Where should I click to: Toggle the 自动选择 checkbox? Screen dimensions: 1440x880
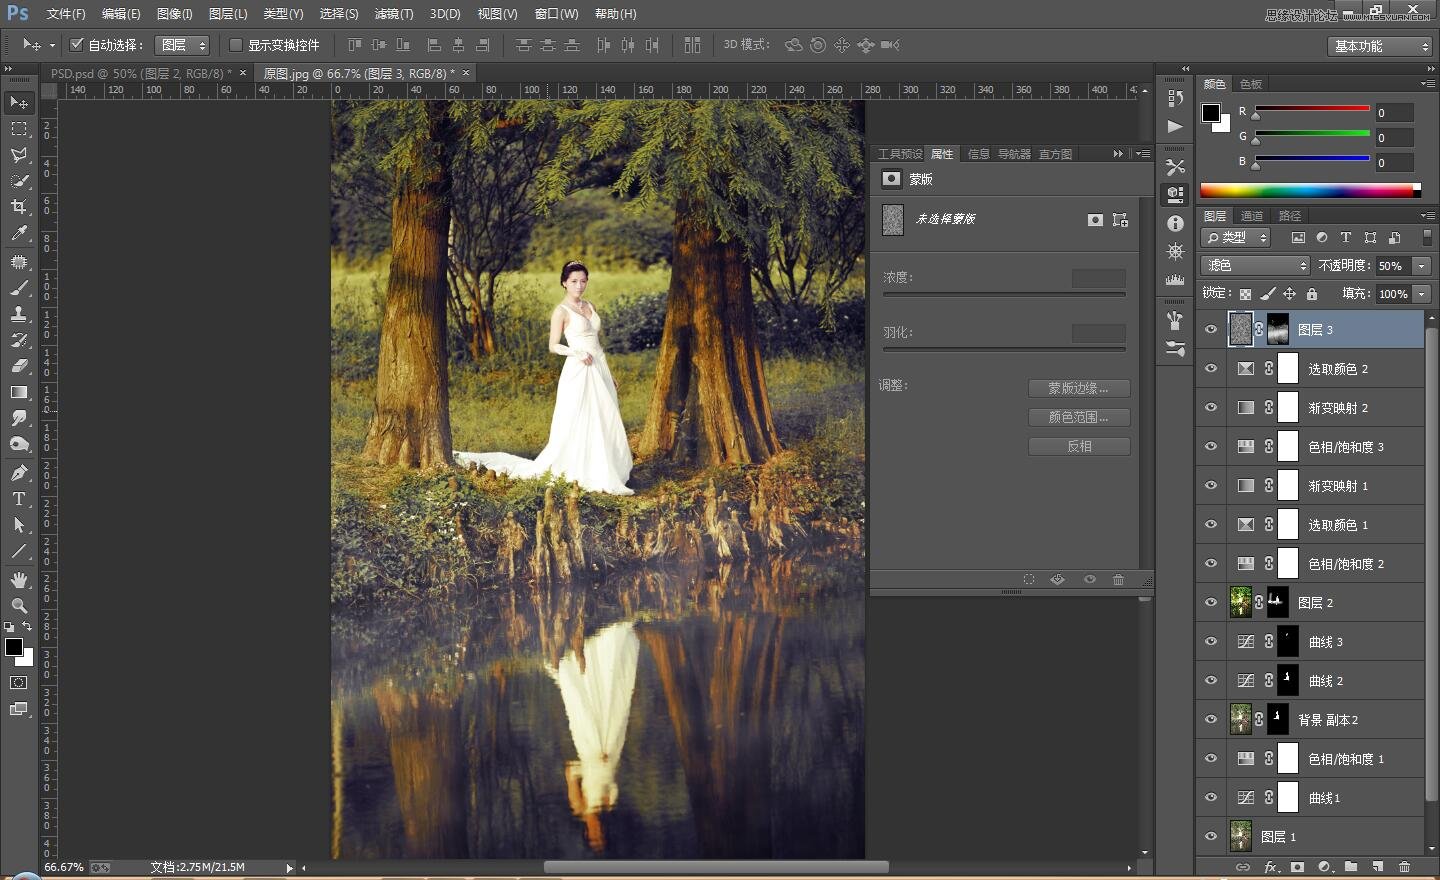click(77, 45)
